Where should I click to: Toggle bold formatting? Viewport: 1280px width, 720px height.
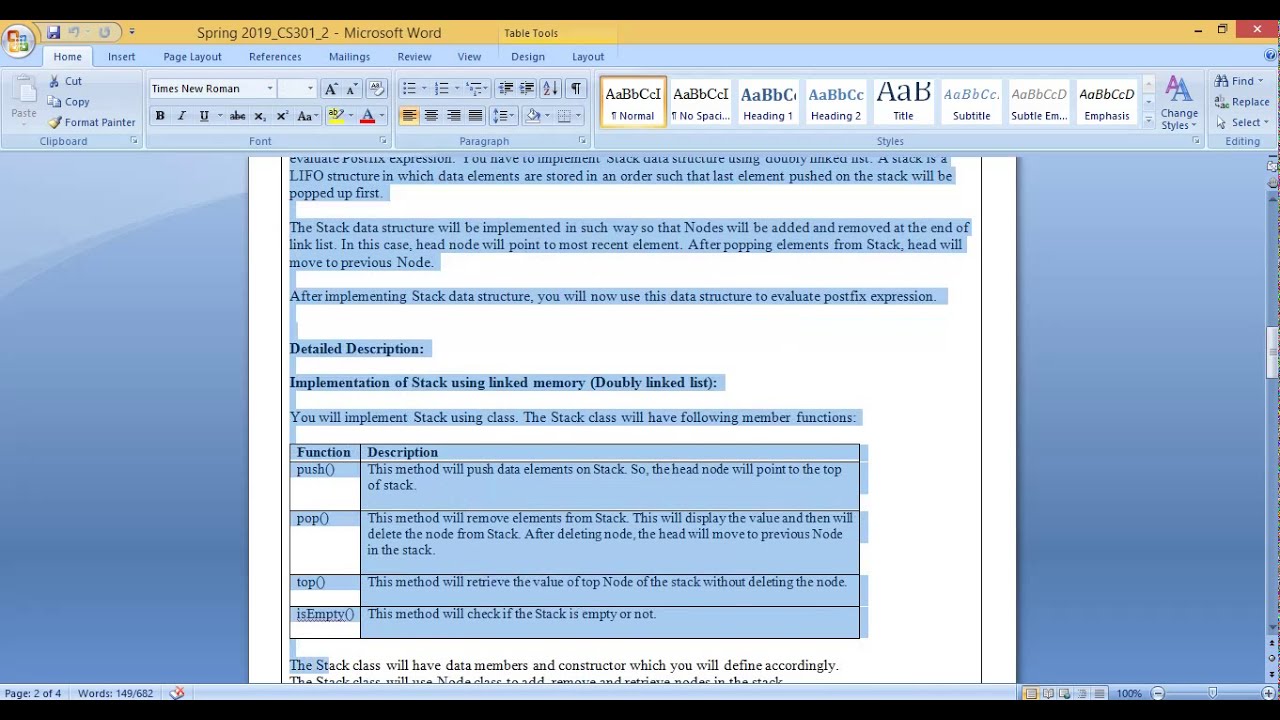pos(160,116)
